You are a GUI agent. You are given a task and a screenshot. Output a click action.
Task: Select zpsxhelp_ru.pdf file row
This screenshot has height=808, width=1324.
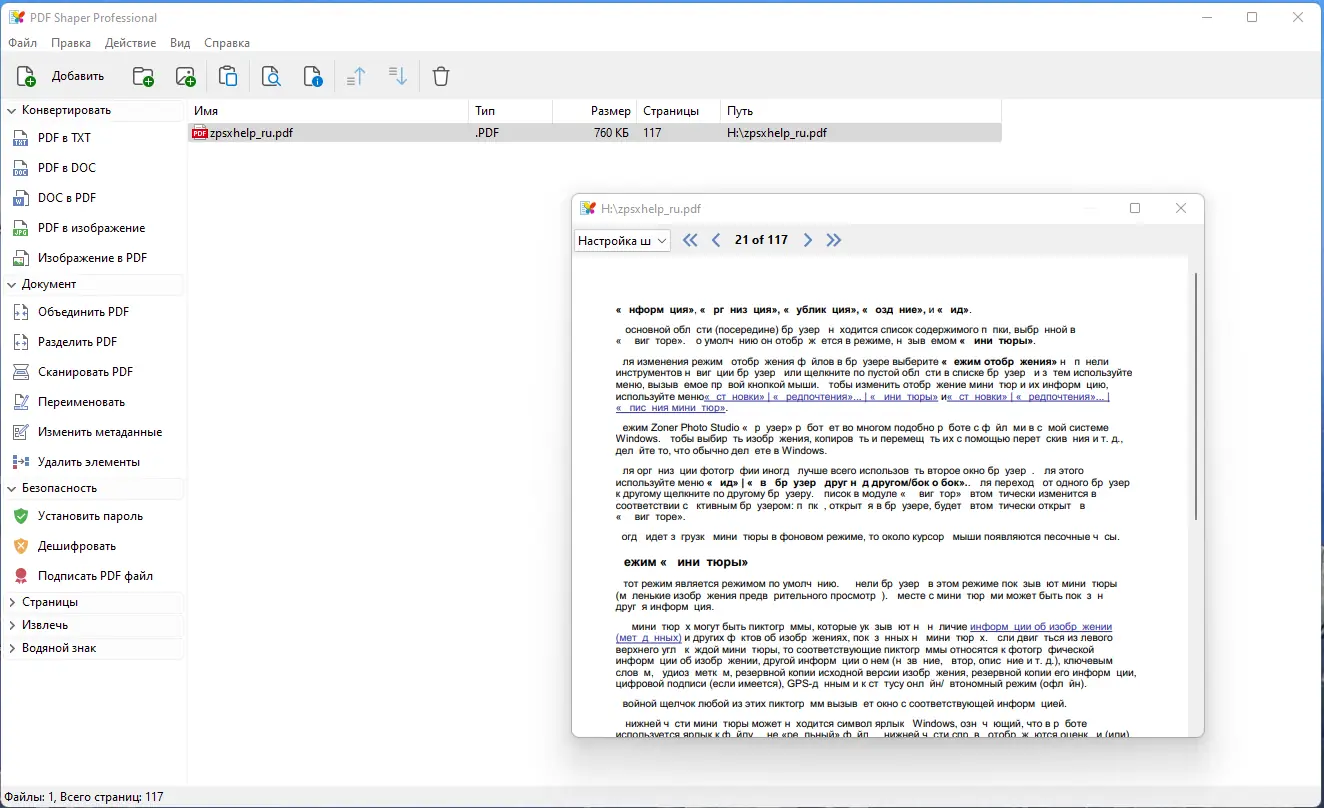click(594, 132)
